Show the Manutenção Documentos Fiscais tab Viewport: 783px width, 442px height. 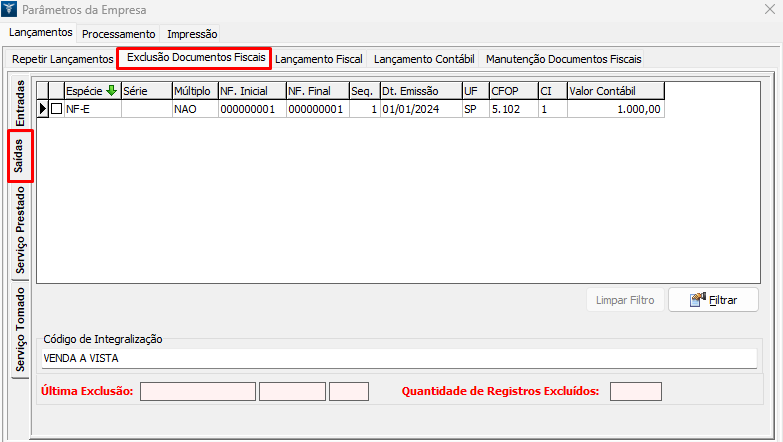point(563,59)
